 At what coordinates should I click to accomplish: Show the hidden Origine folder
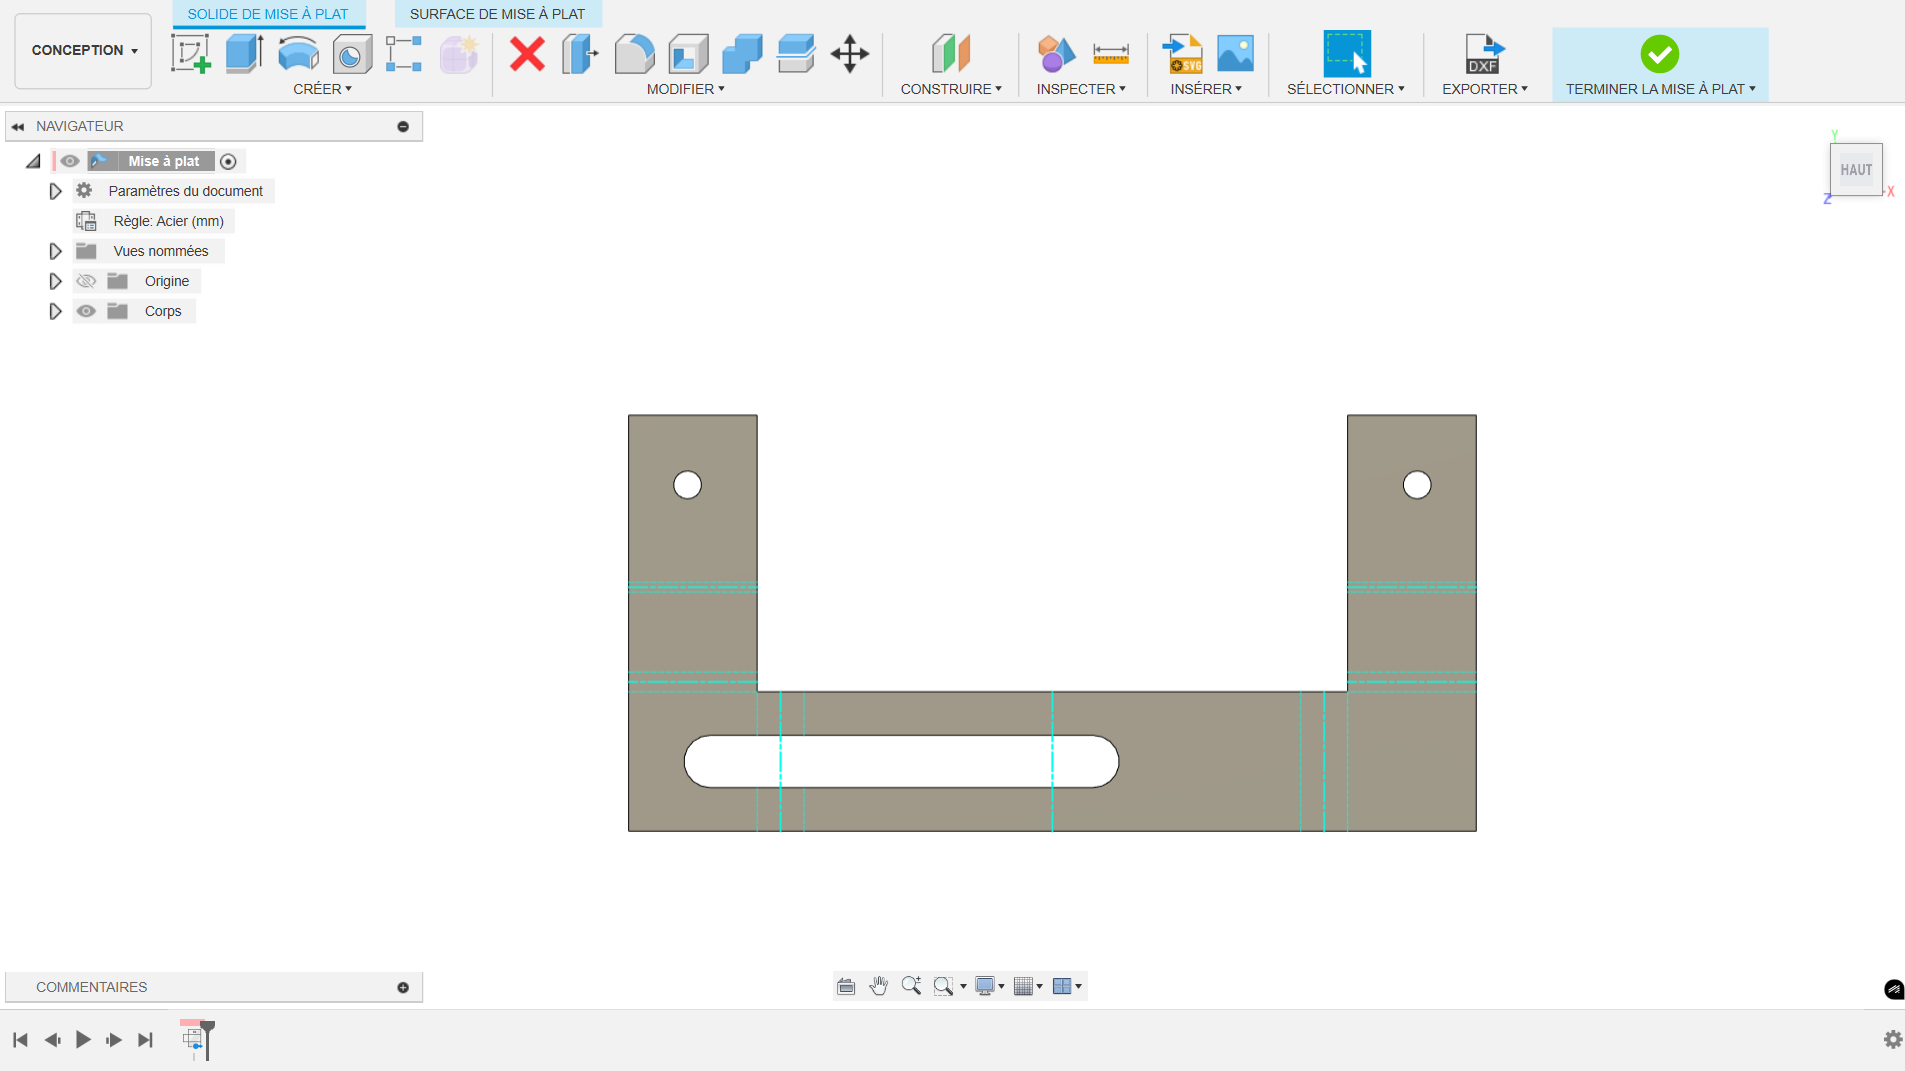pos(86,281)
